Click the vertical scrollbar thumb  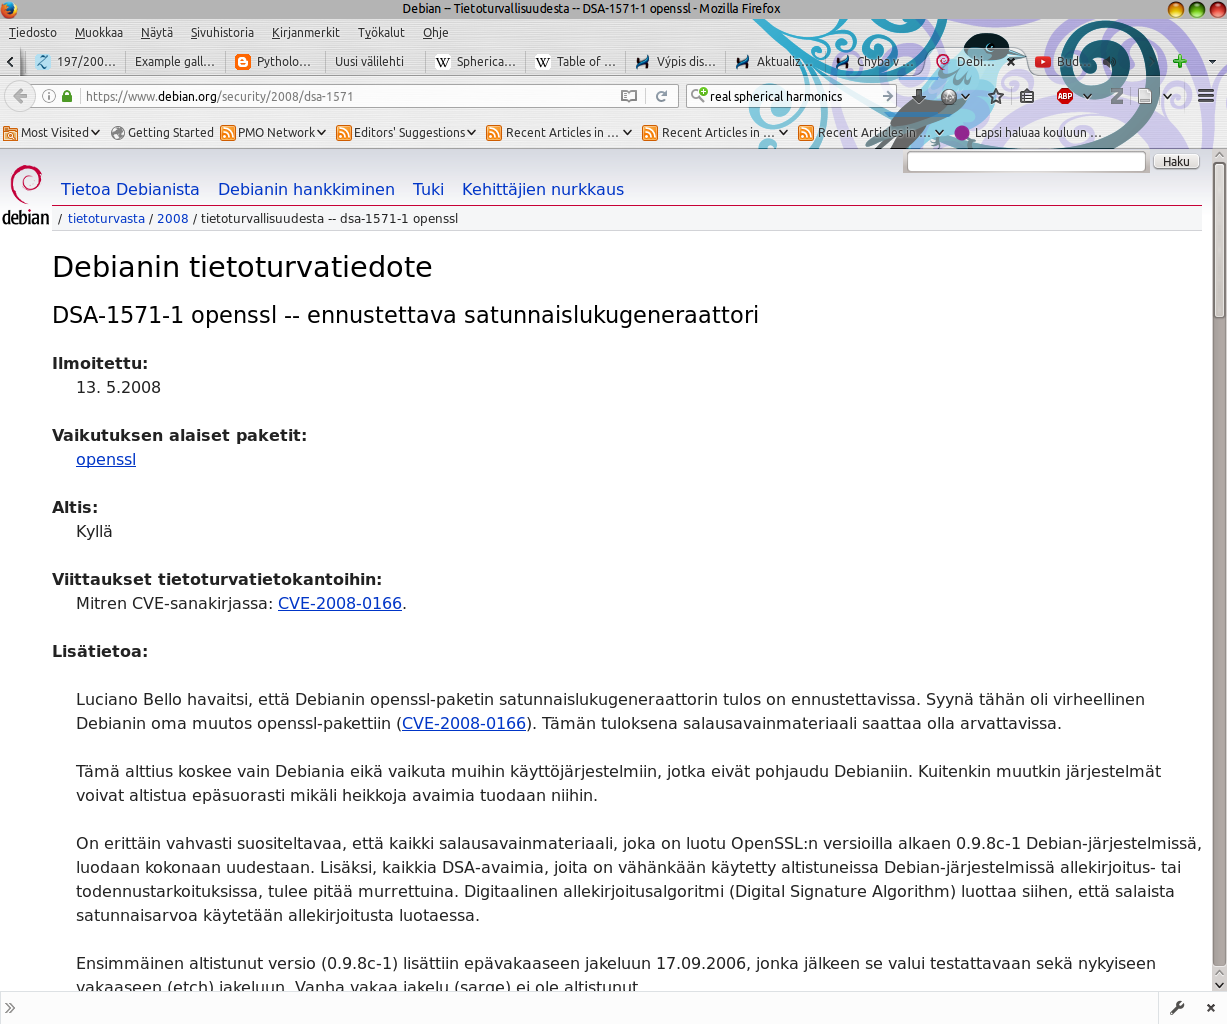tap(1219, 240)
